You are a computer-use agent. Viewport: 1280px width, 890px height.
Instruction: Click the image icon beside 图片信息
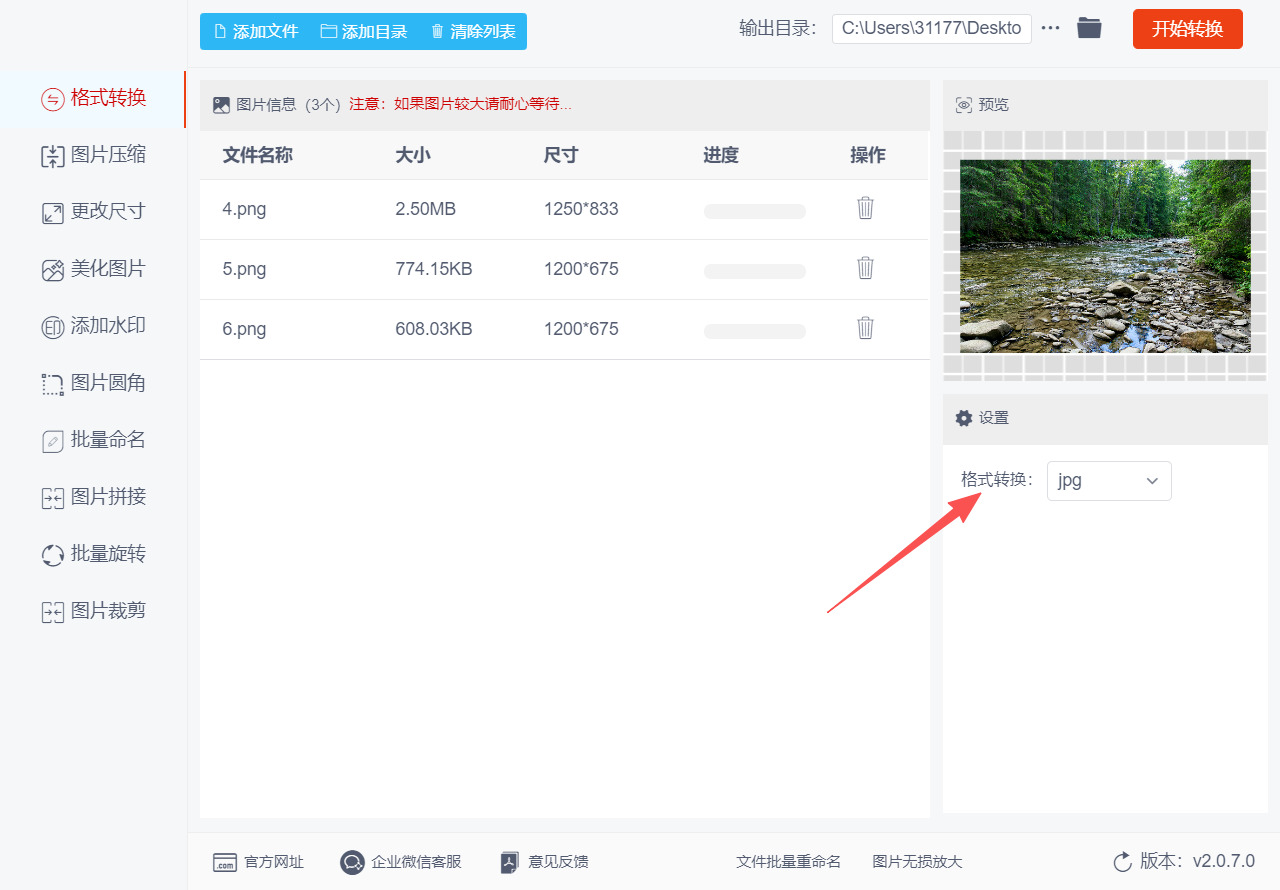coord(222,104)
